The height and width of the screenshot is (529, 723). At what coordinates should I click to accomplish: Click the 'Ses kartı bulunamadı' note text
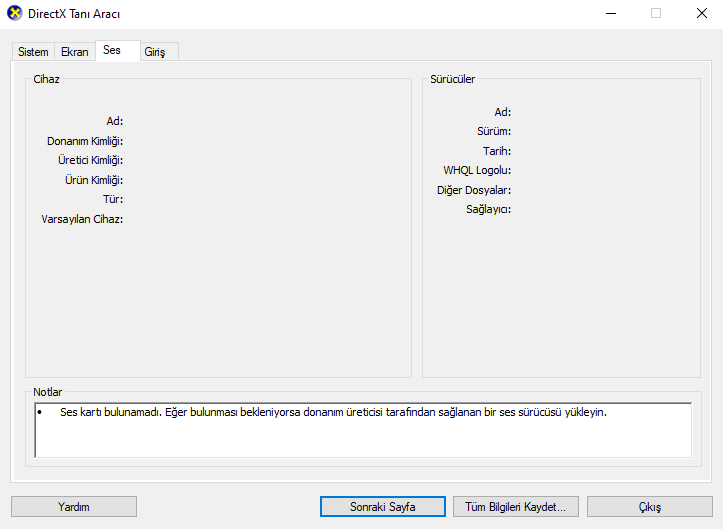[333, 412]
